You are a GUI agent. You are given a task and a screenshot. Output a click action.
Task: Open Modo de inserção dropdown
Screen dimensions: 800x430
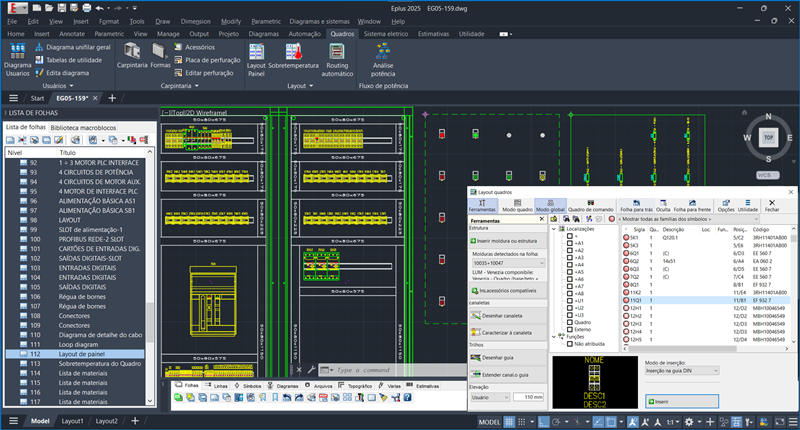coord(682,371)
